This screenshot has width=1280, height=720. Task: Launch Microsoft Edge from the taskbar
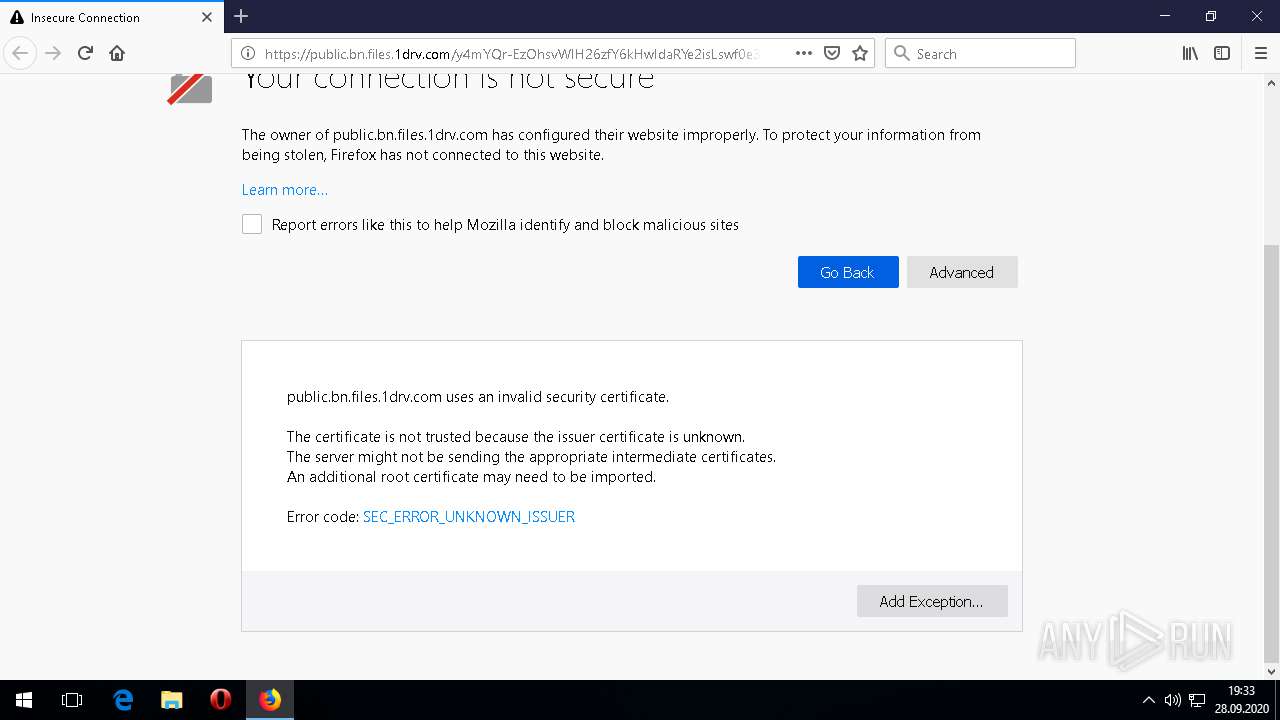[x=123, y=700]
